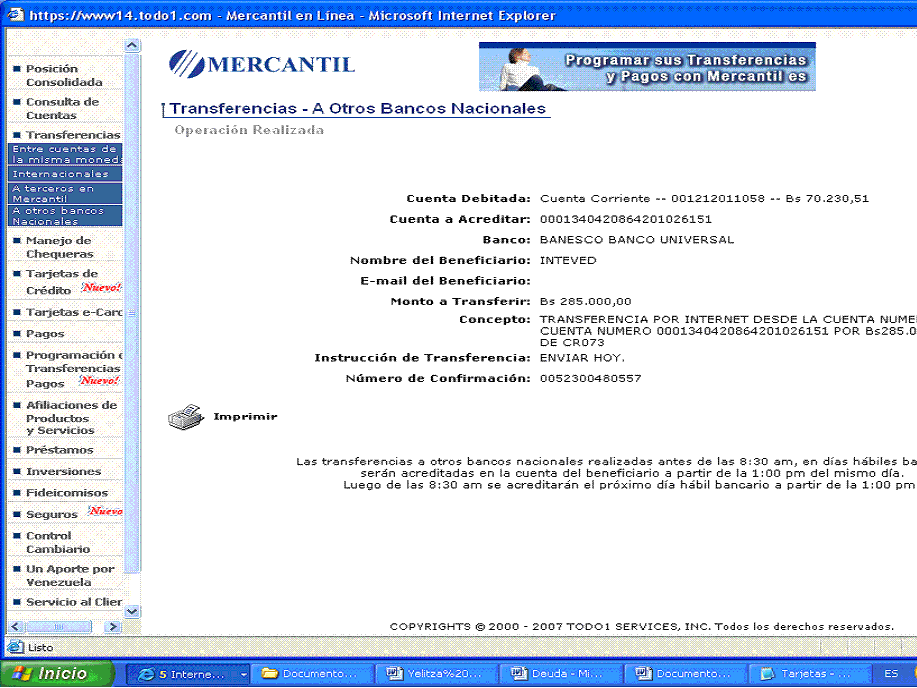Open the Inversiones menu item
The width and height of the screenshot is (917, 688).
(x=63, y=471)
